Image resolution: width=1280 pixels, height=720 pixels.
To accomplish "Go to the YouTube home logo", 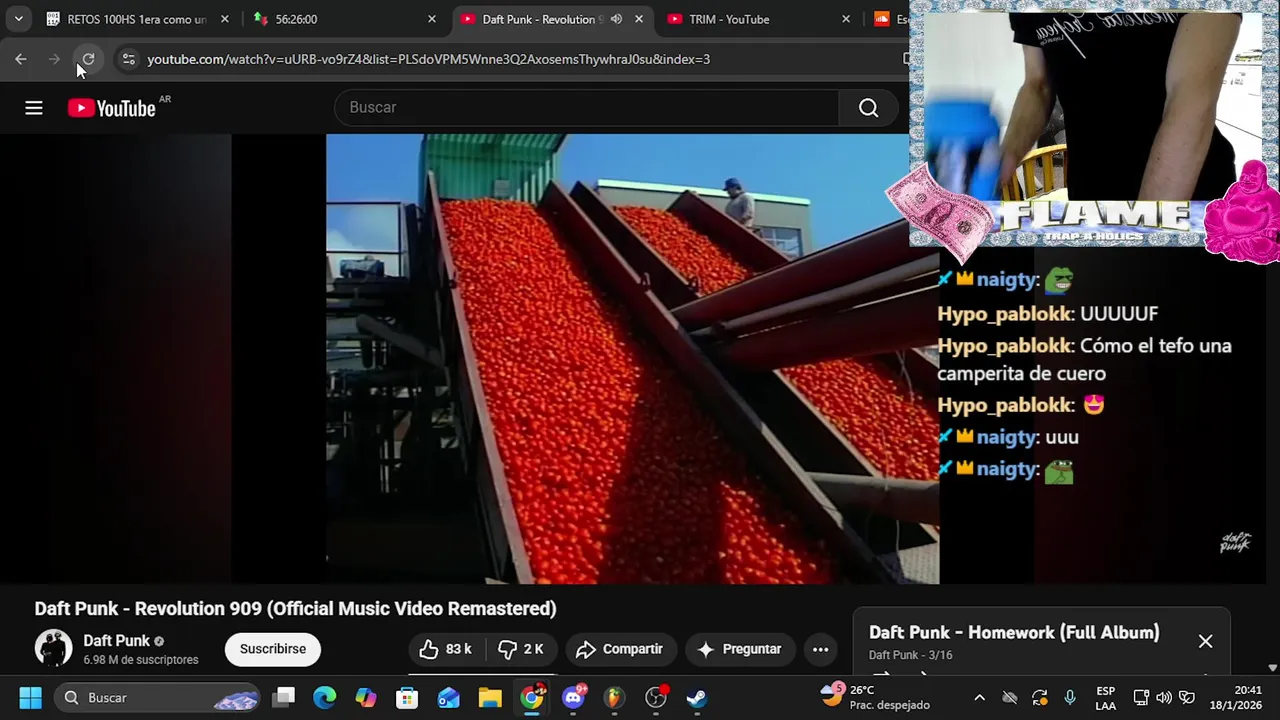I will [112, 108].
